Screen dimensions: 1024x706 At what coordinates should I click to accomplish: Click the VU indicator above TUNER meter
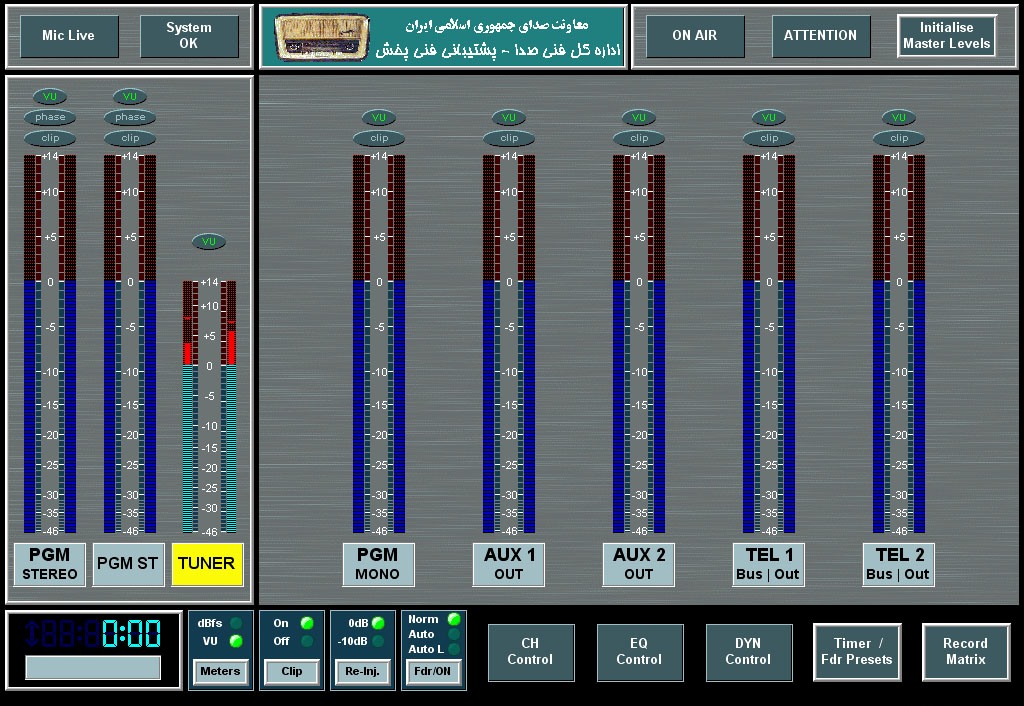click(x=208, y=242)
